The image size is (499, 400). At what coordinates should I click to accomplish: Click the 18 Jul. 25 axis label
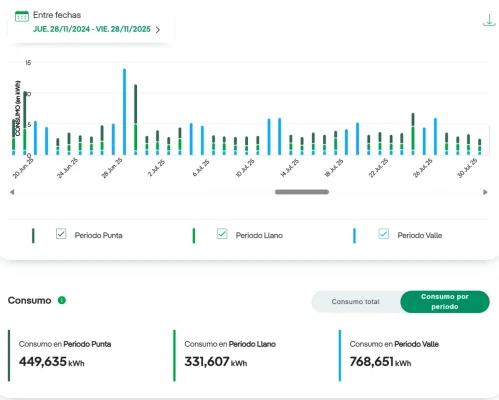334,168
